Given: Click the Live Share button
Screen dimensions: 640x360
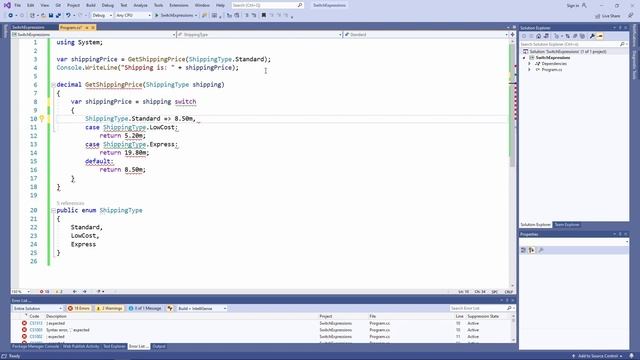Looking at the screenshot, I should tap(607, 16).
